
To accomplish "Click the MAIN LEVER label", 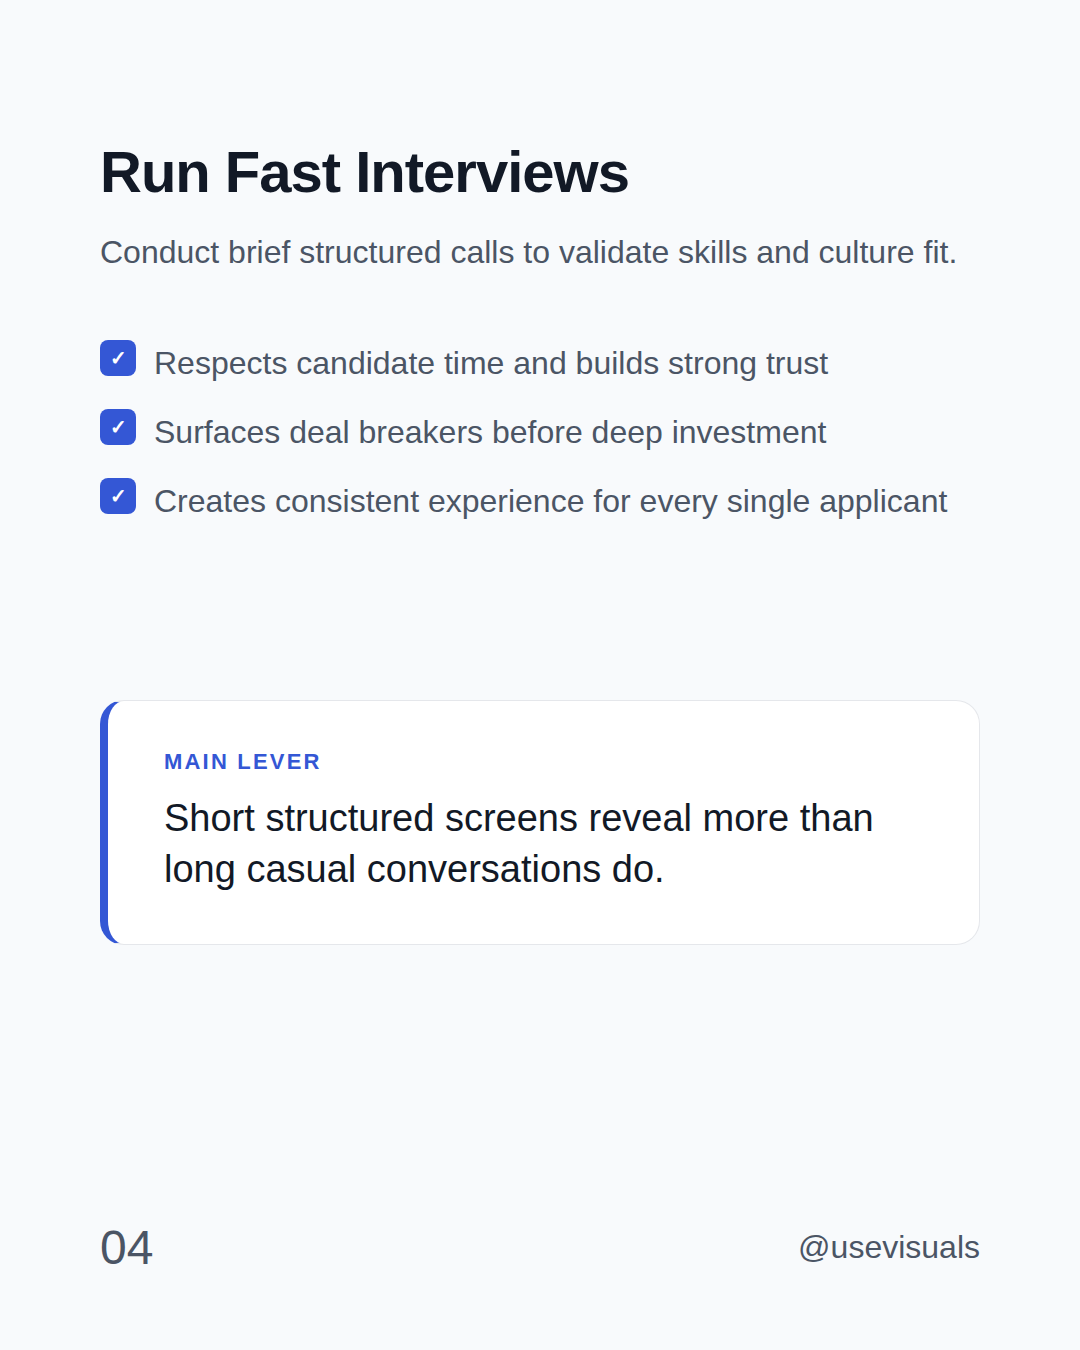I will pos(242,762).
